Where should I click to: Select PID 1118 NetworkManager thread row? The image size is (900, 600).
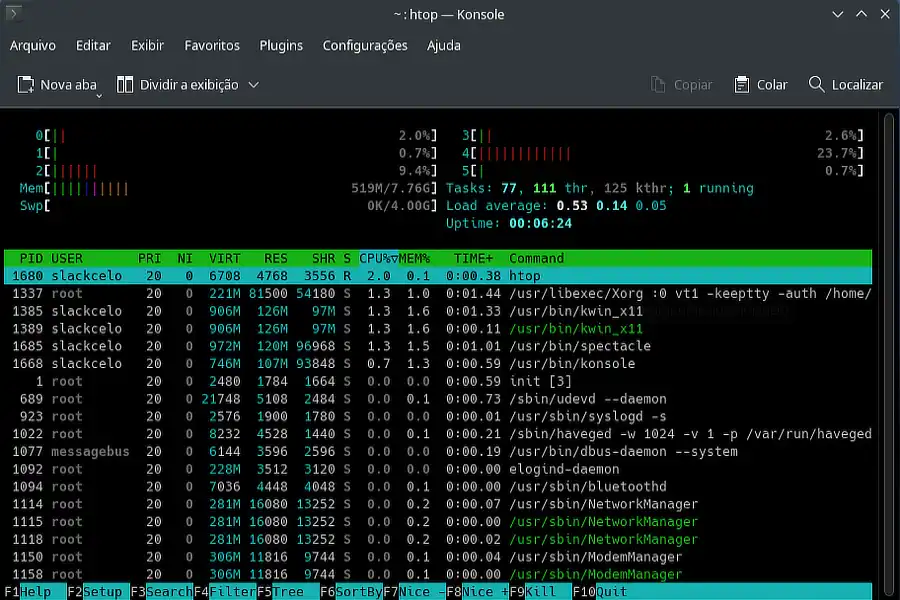point(438,539)
